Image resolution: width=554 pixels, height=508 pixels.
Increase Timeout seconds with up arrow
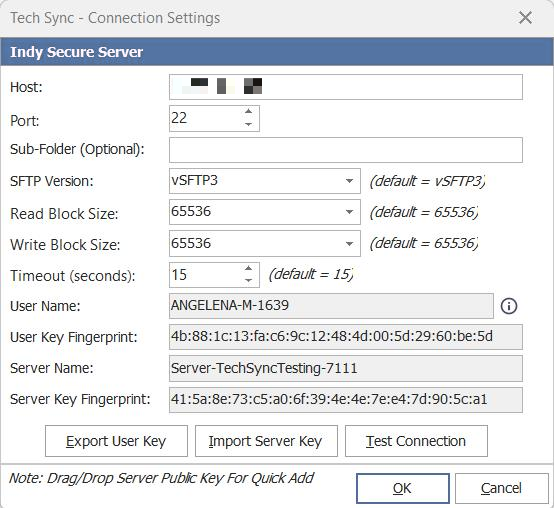click(248, 268)
